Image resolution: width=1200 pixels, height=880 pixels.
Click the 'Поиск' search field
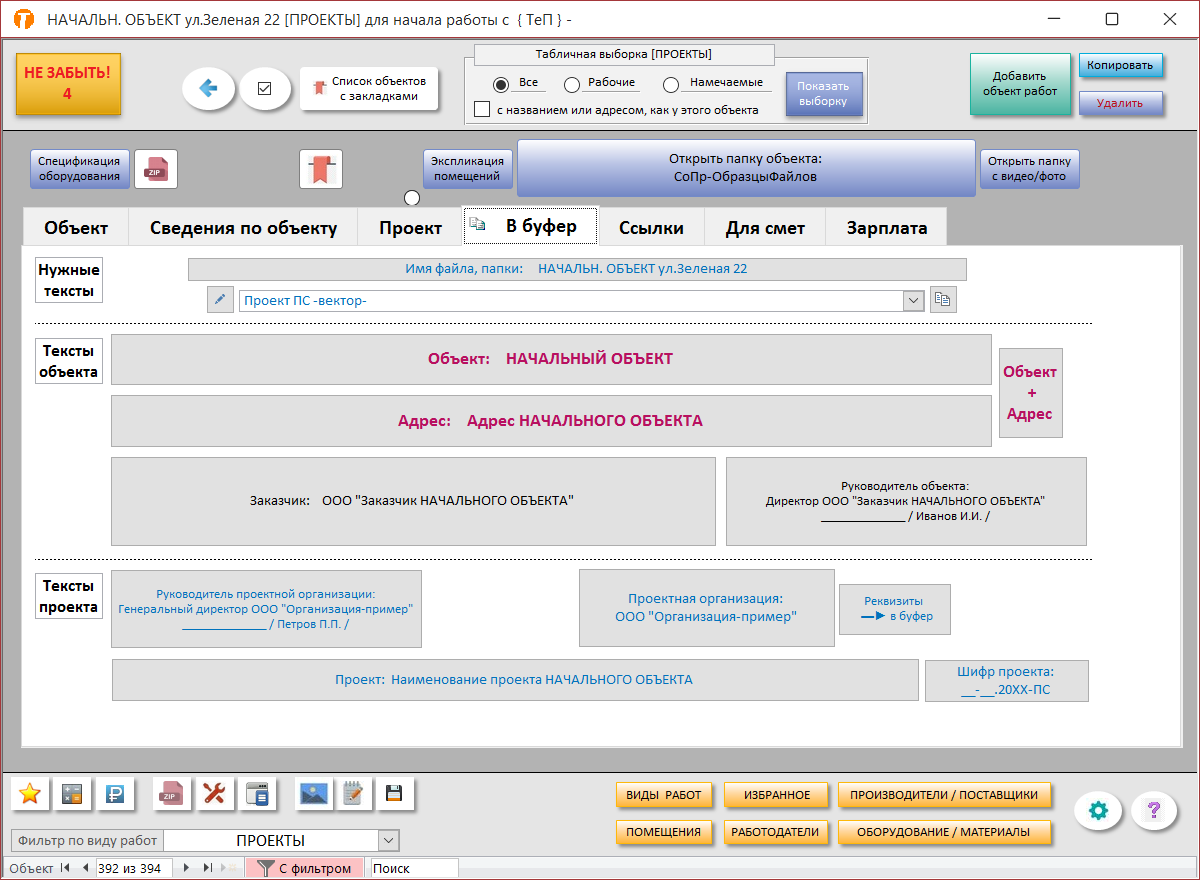click(413, 868)
